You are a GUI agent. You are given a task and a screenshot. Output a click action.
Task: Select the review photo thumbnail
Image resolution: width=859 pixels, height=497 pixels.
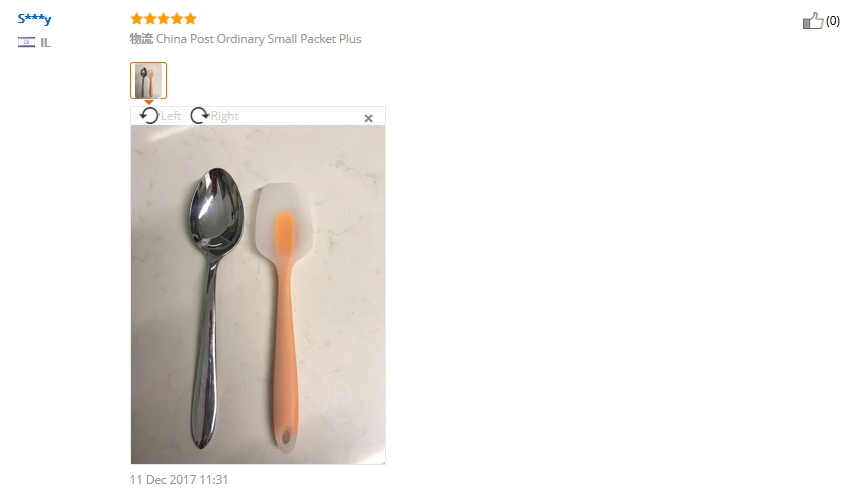tap(148, 81)
